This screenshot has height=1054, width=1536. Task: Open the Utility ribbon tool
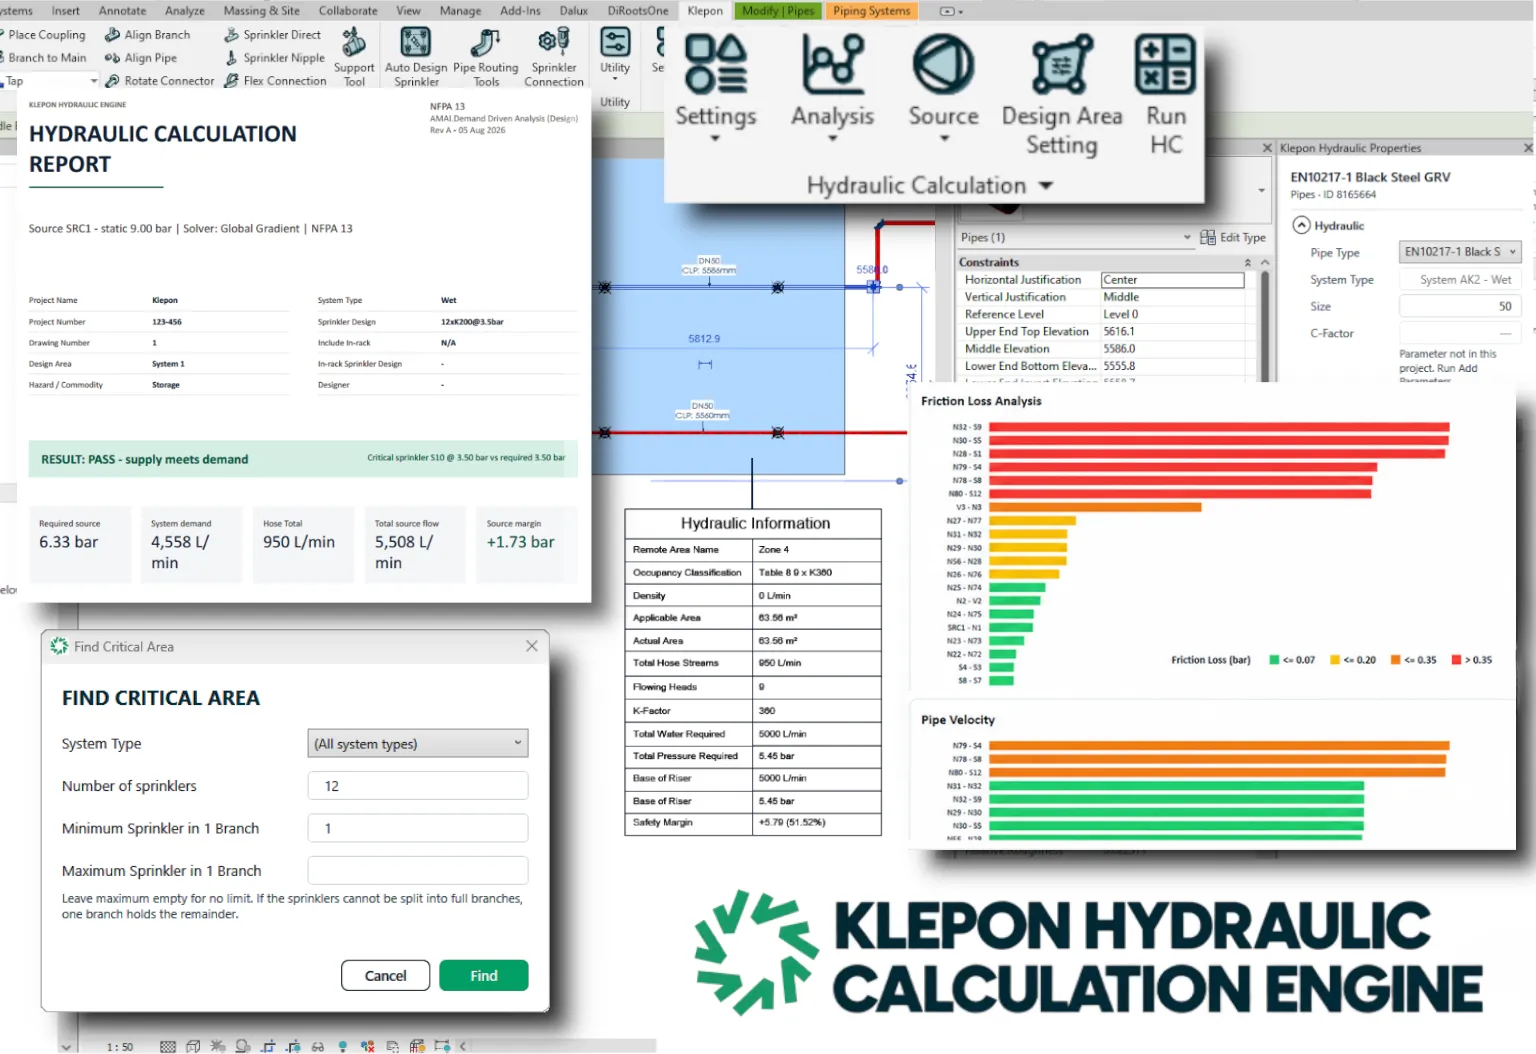click(x=615, y=55)
